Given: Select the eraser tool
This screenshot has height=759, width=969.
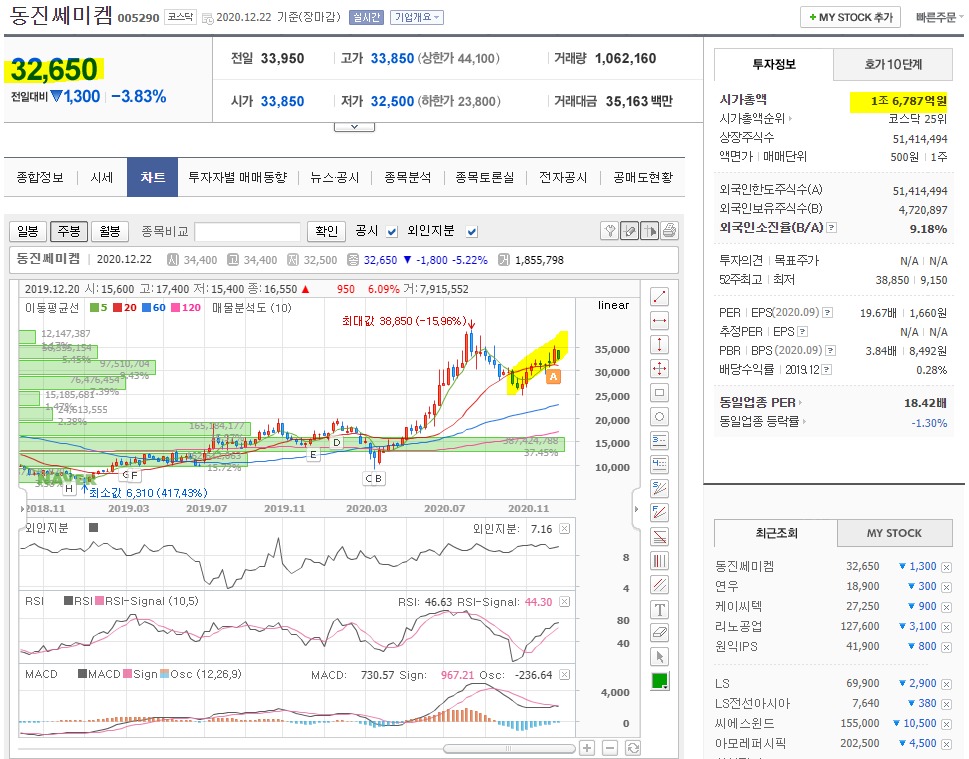Looking at the screenshot, I should [x=659, y=632].
